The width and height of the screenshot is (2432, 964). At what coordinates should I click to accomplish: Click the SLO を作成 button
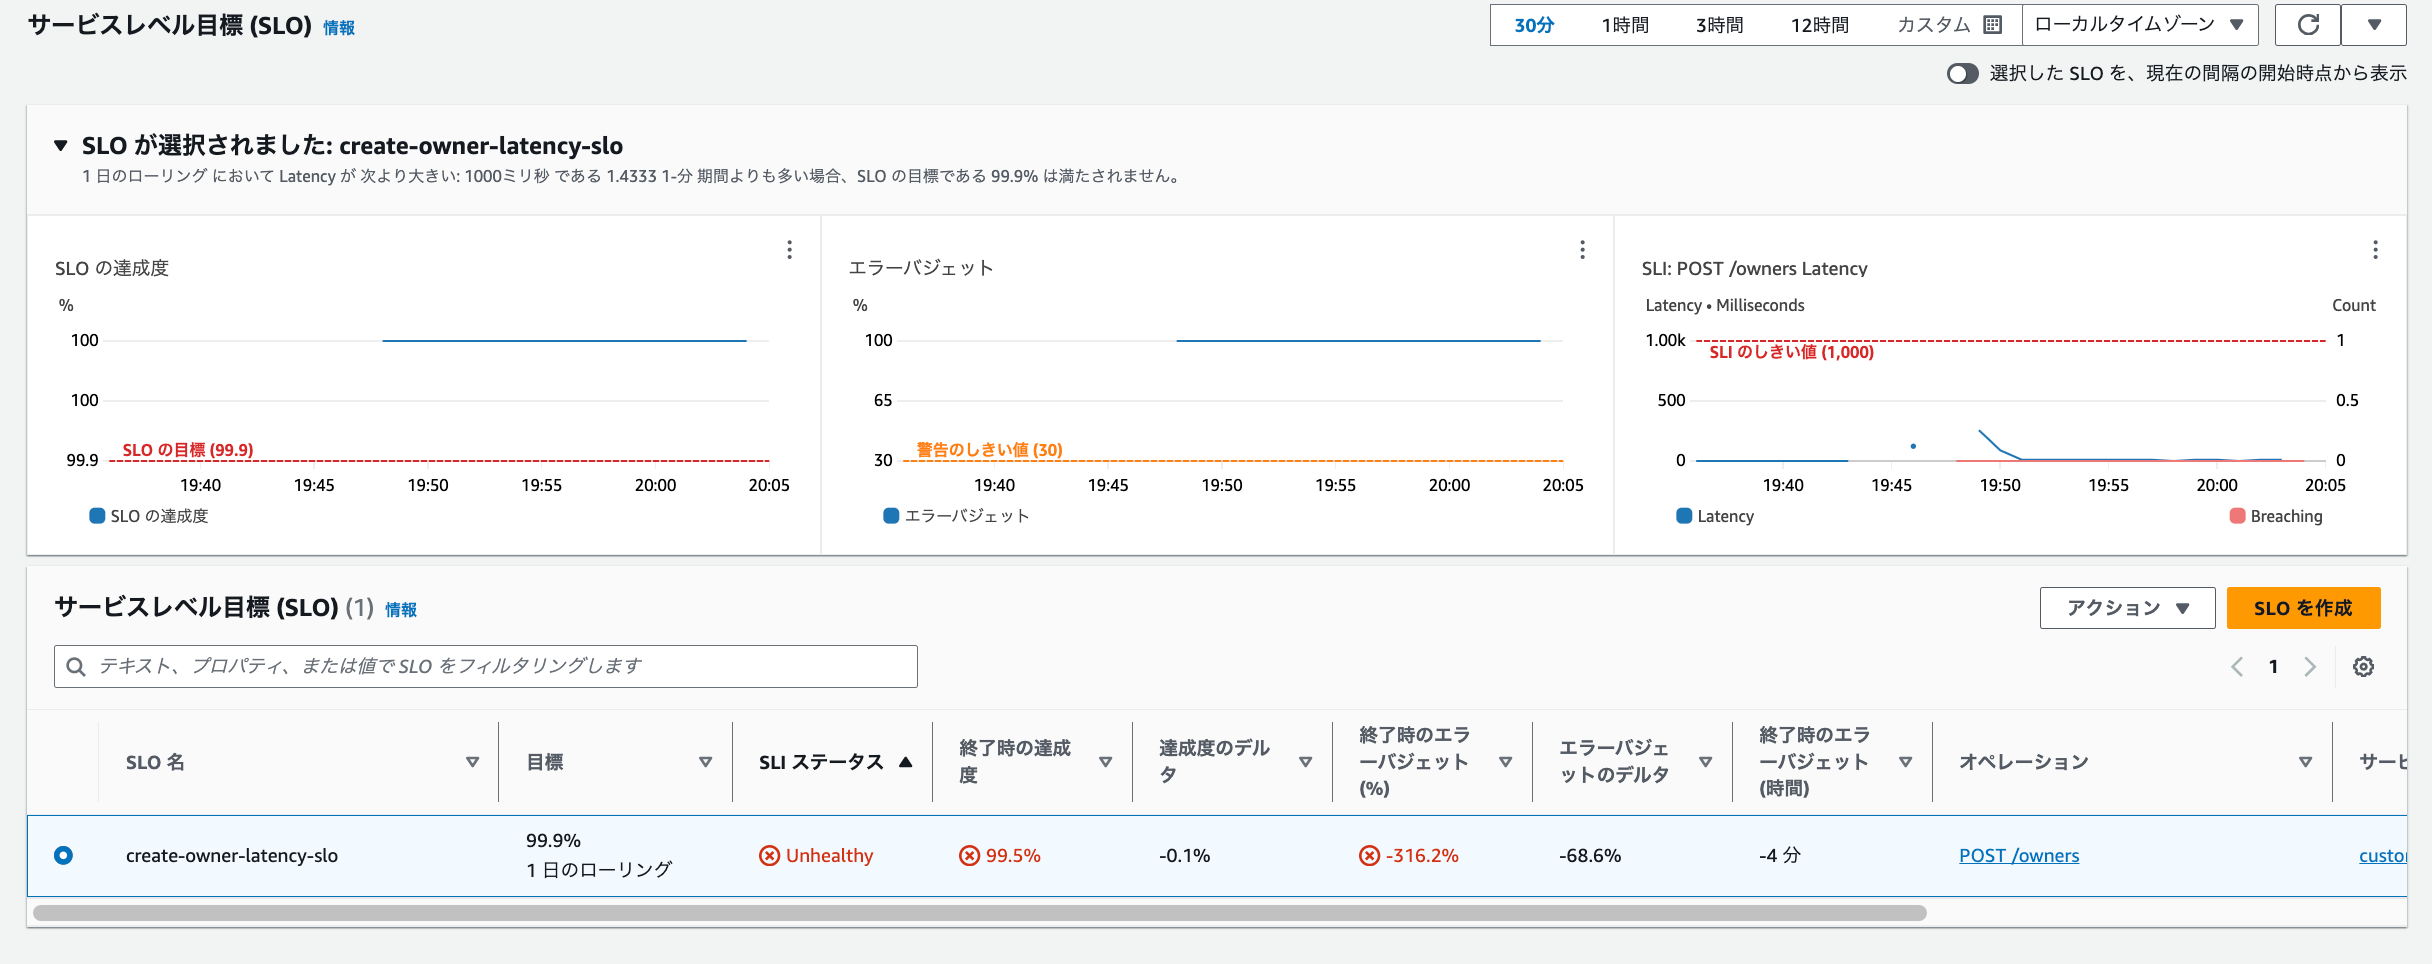pyautogui.click(x=2302, y=608)
